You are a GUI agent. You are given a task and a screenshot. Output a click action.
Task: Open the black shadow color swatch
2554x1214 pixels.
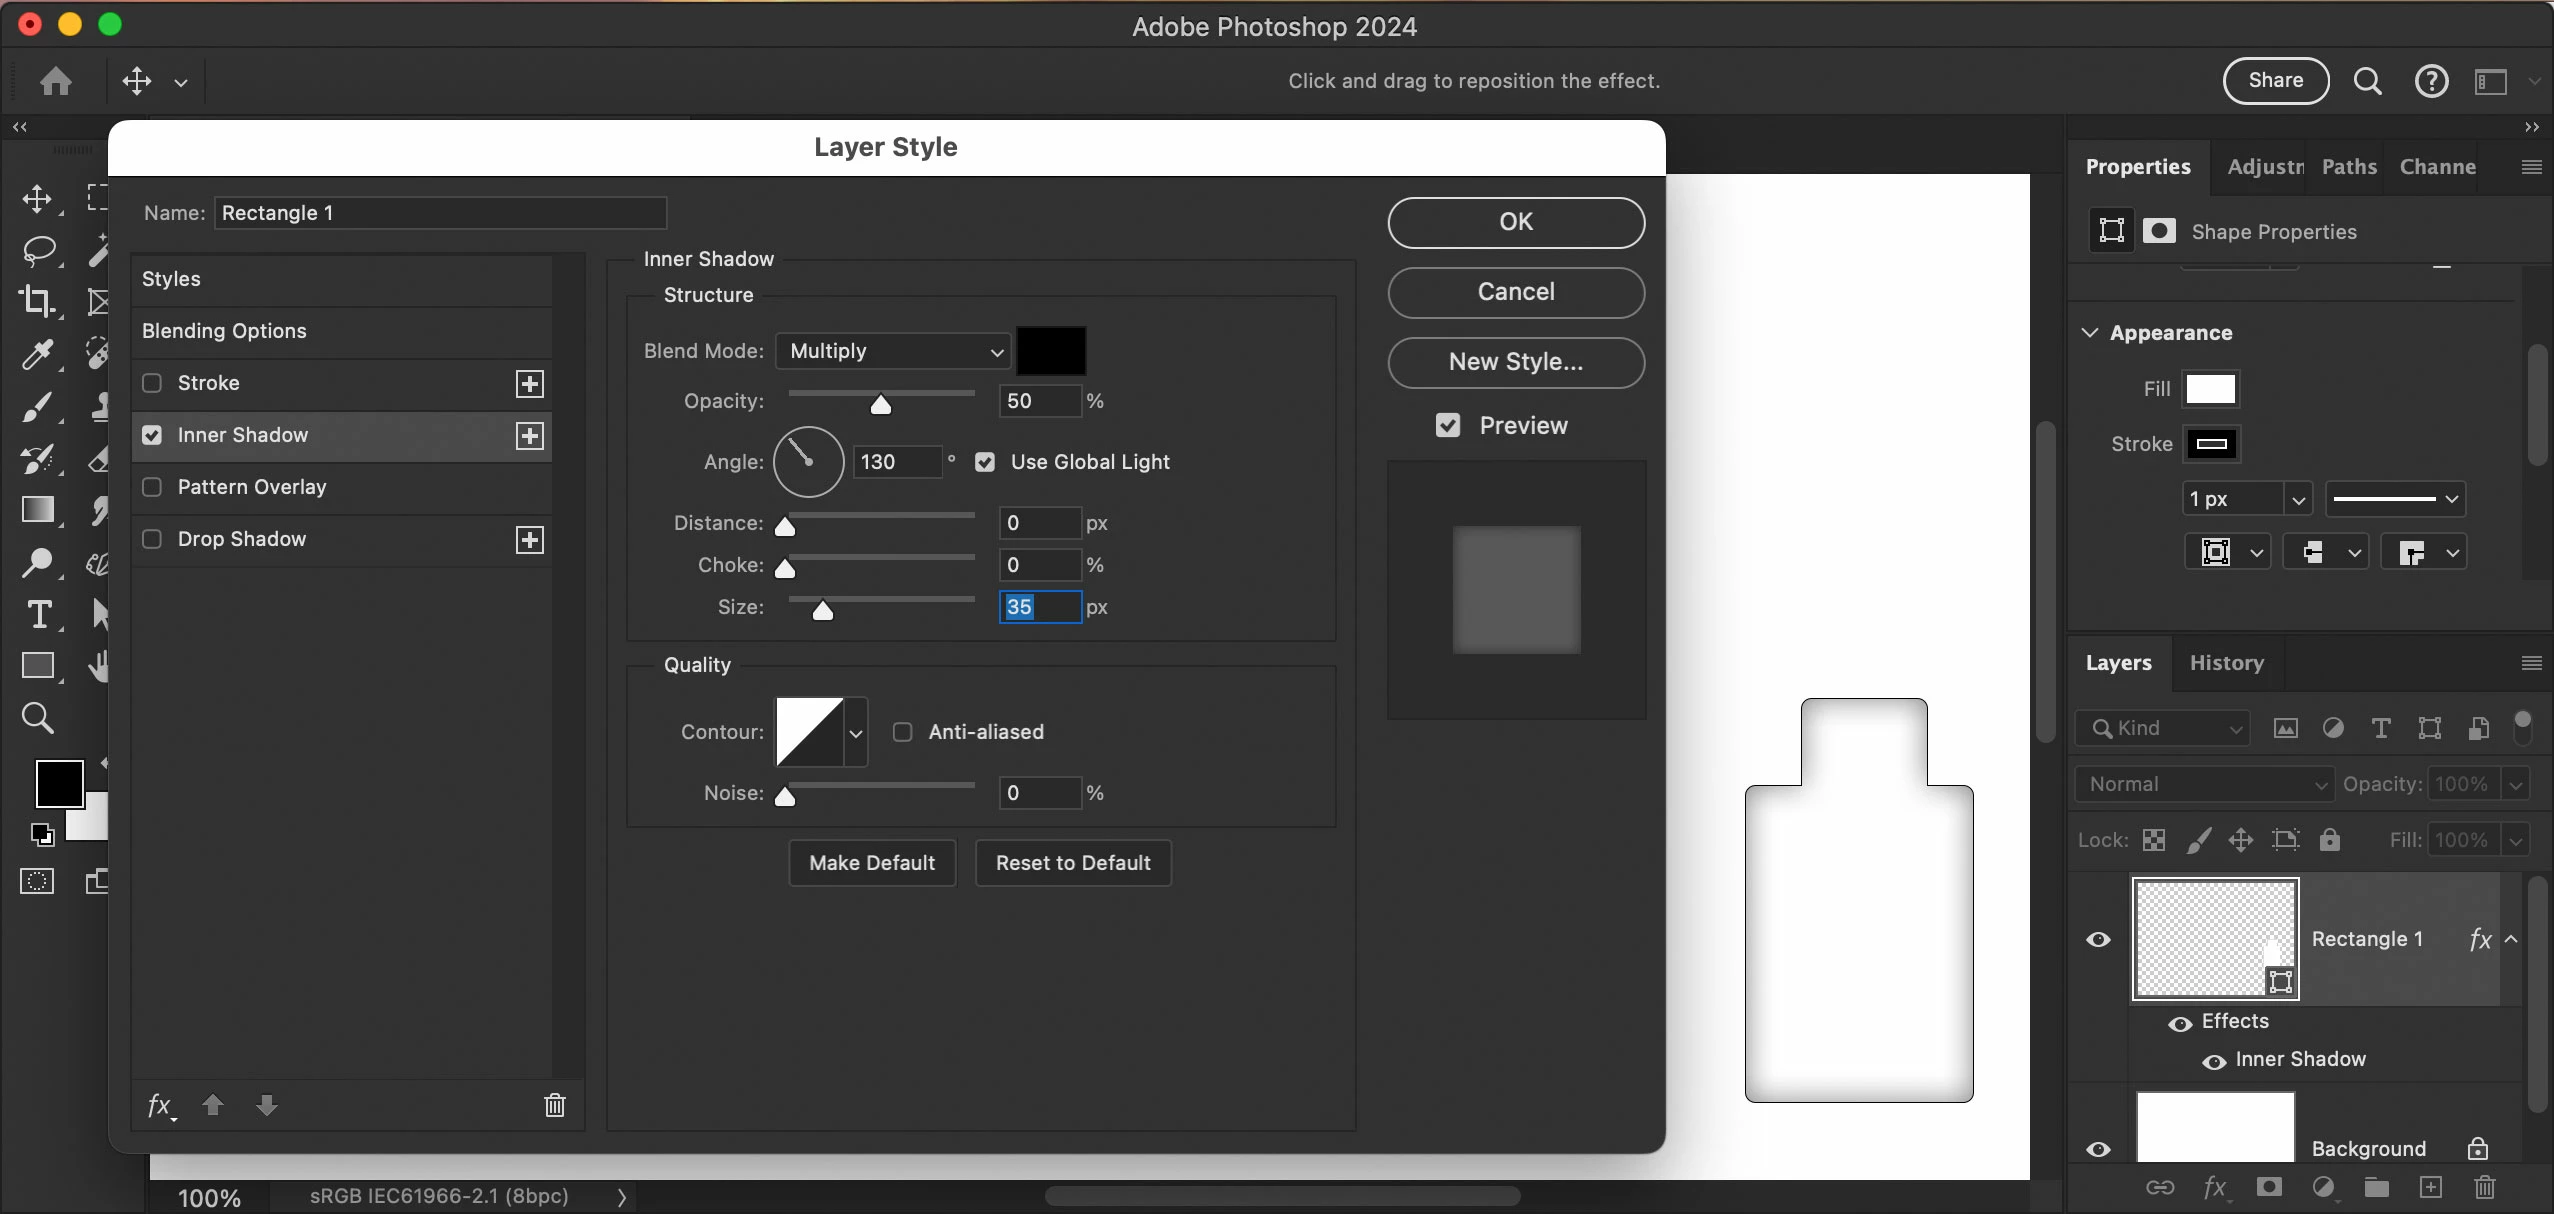tap(1051, 351)
